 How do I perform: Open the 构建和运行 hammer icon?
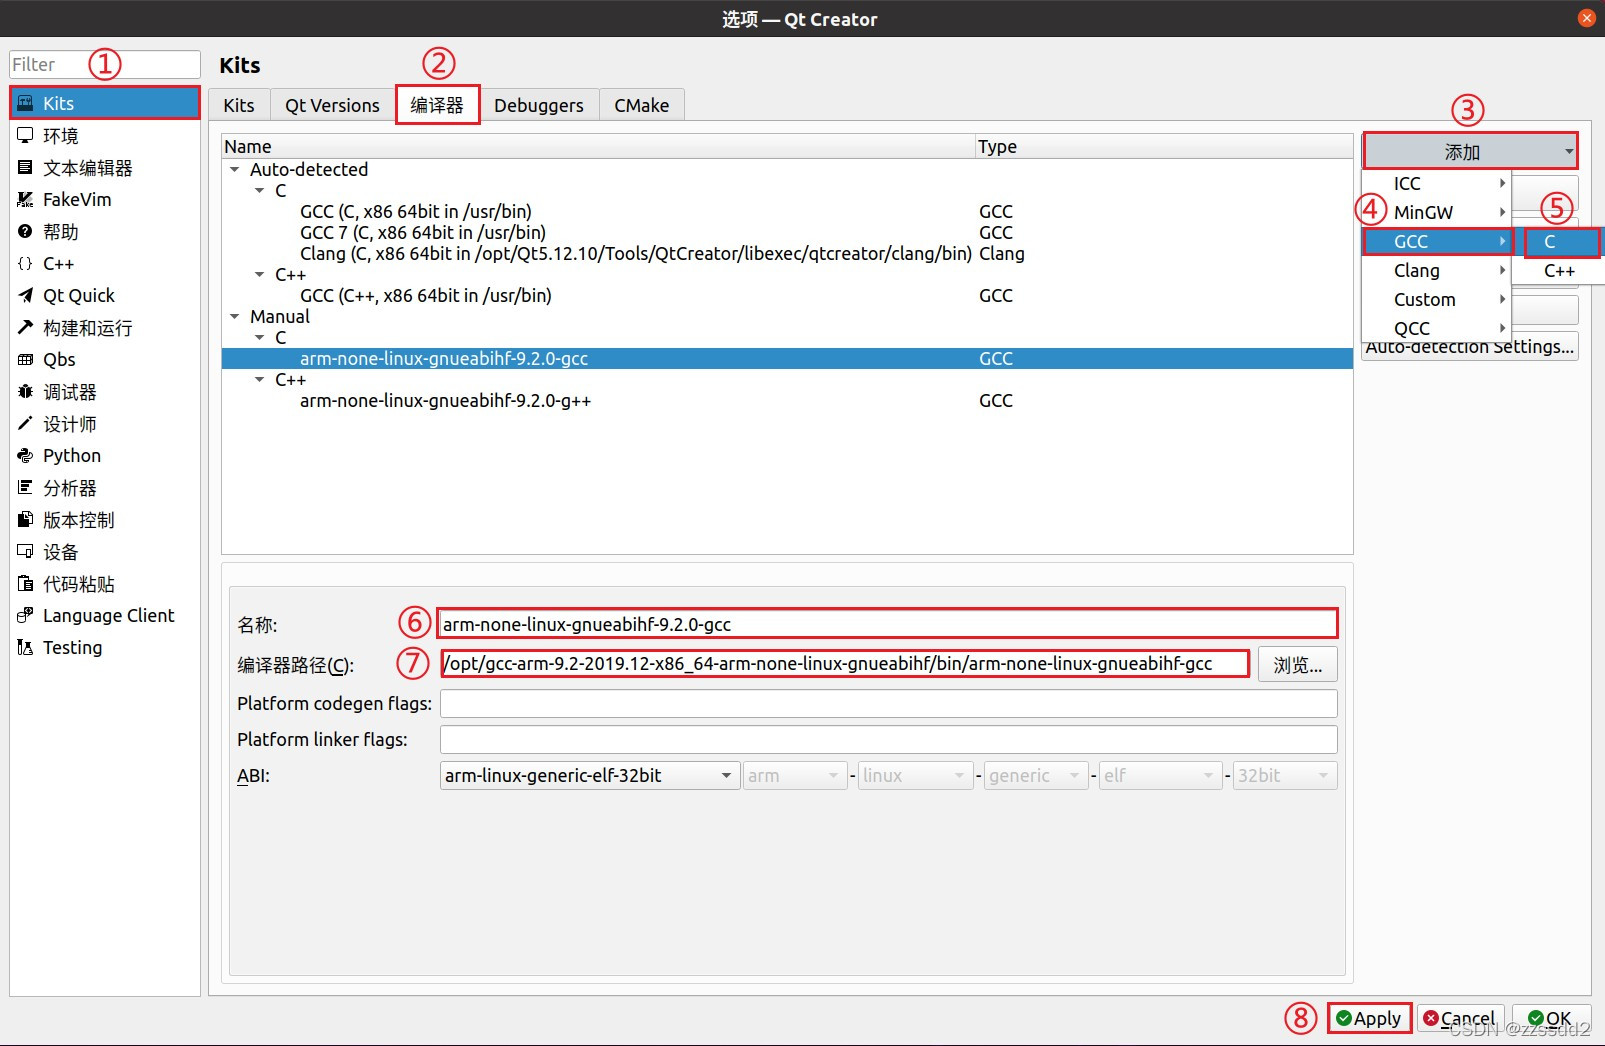(x=25, y=327)
